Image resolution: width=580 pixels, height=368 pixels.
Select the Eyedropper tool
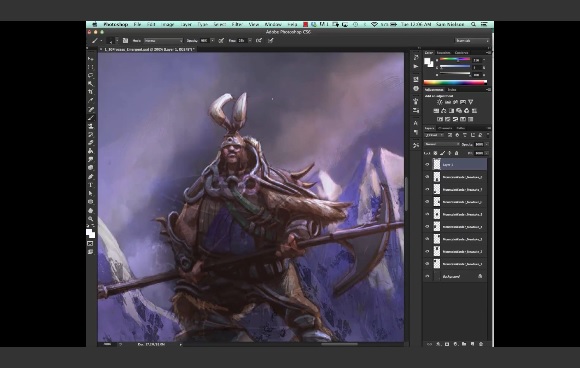click(90, 101)
